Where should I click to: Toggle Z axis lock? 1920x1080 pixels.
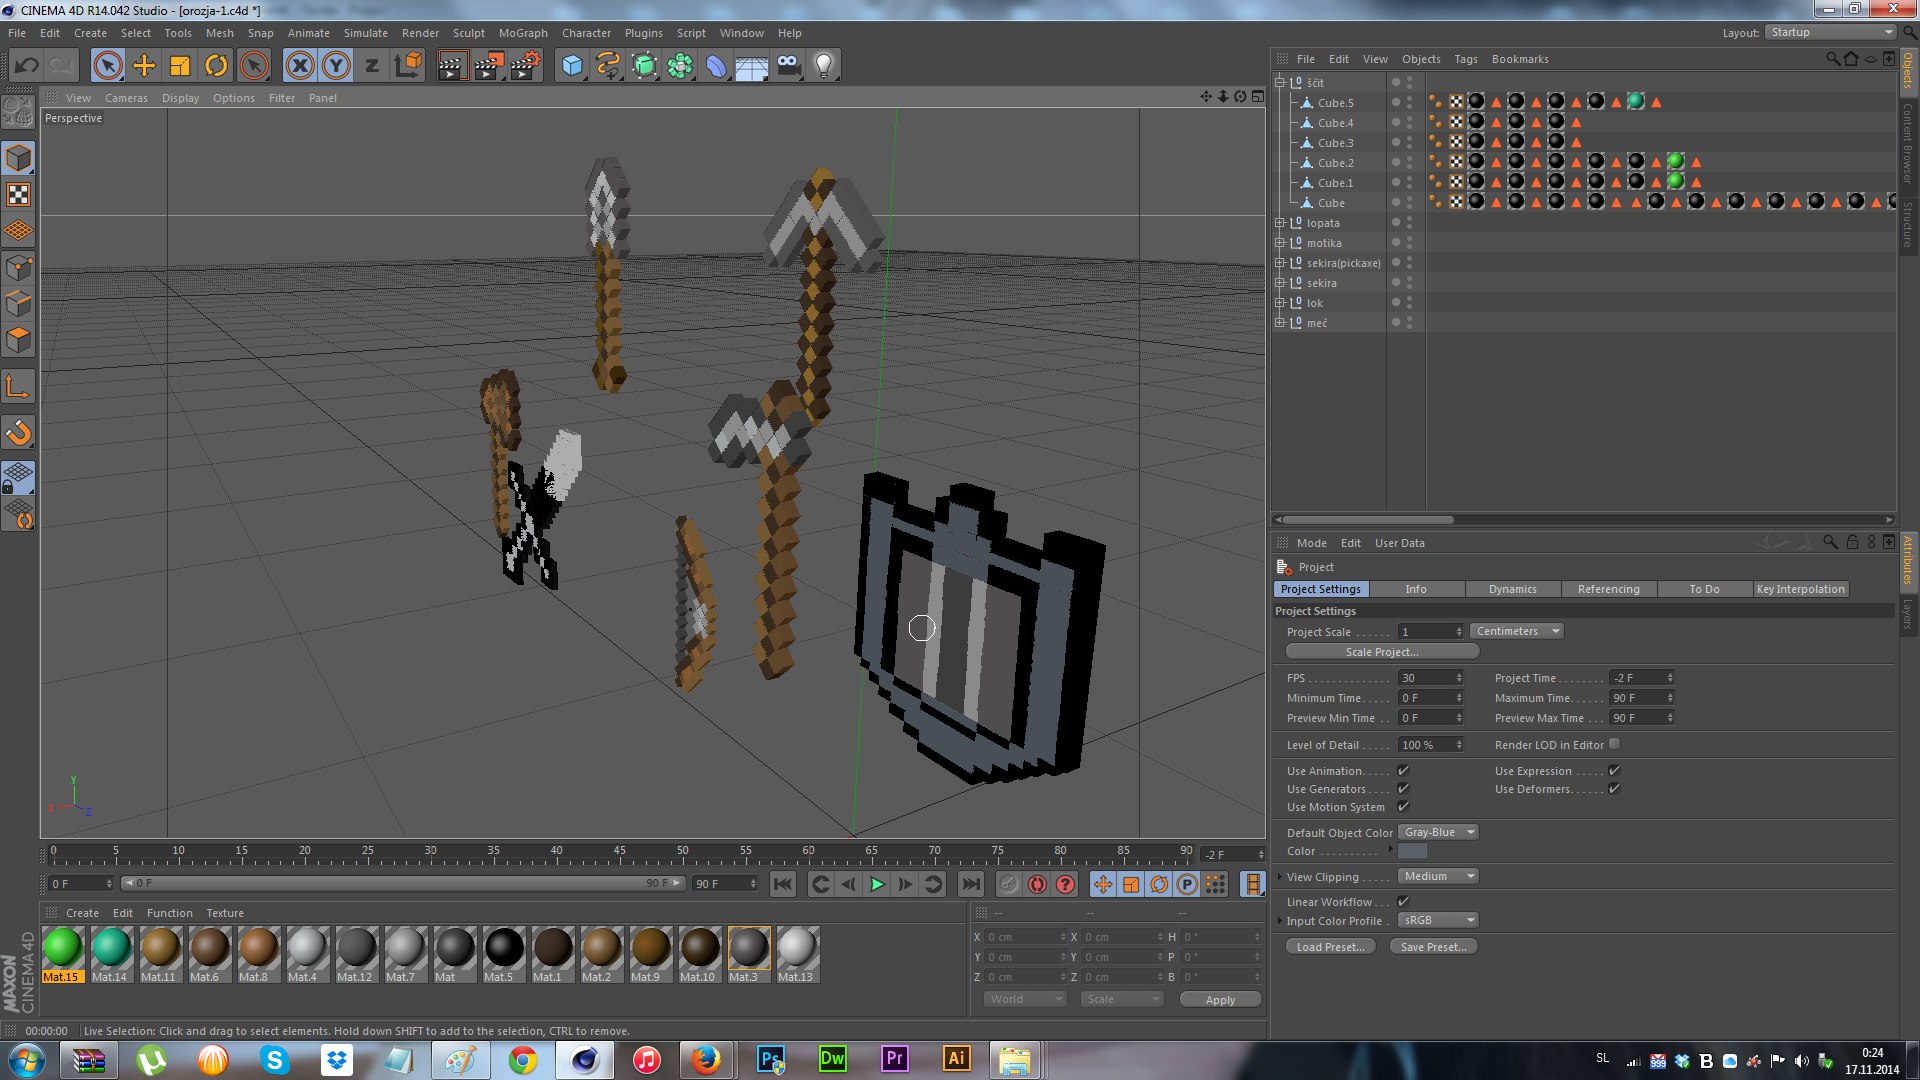(372, 66)
